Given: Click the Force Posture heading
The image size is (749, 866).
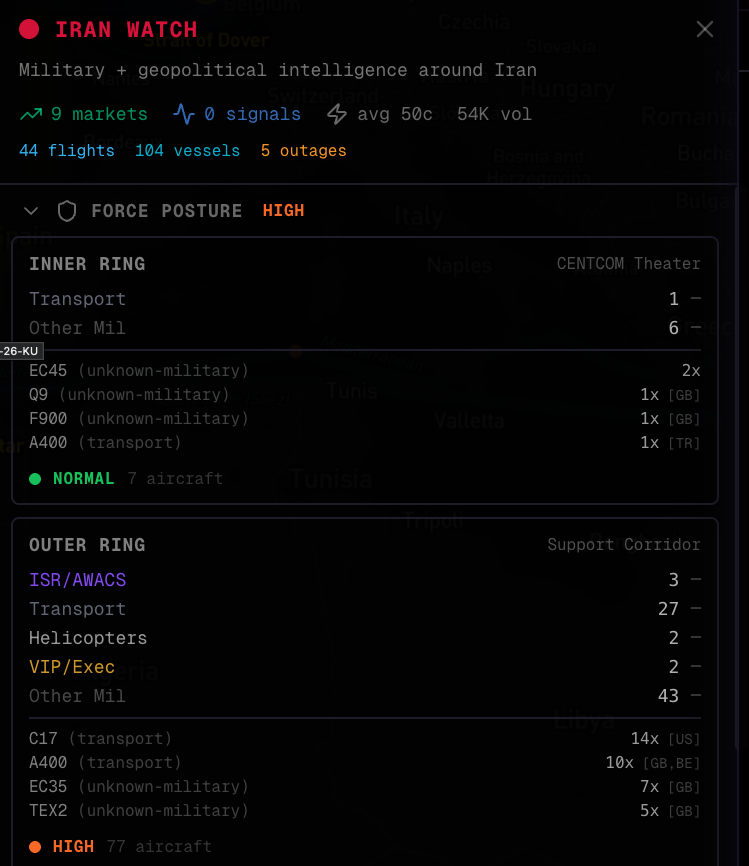Looking at the screenshot, I should click(167, 211).
